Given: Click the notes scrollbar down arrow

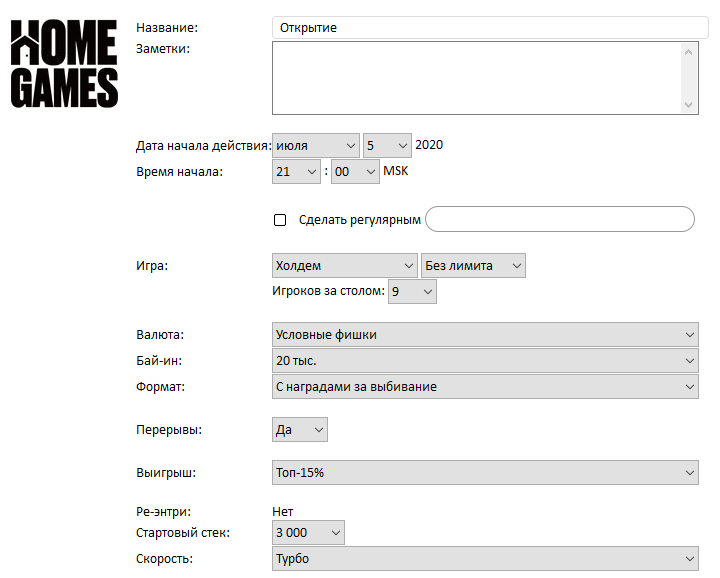Looking at the screenshot, I should 688,105.
